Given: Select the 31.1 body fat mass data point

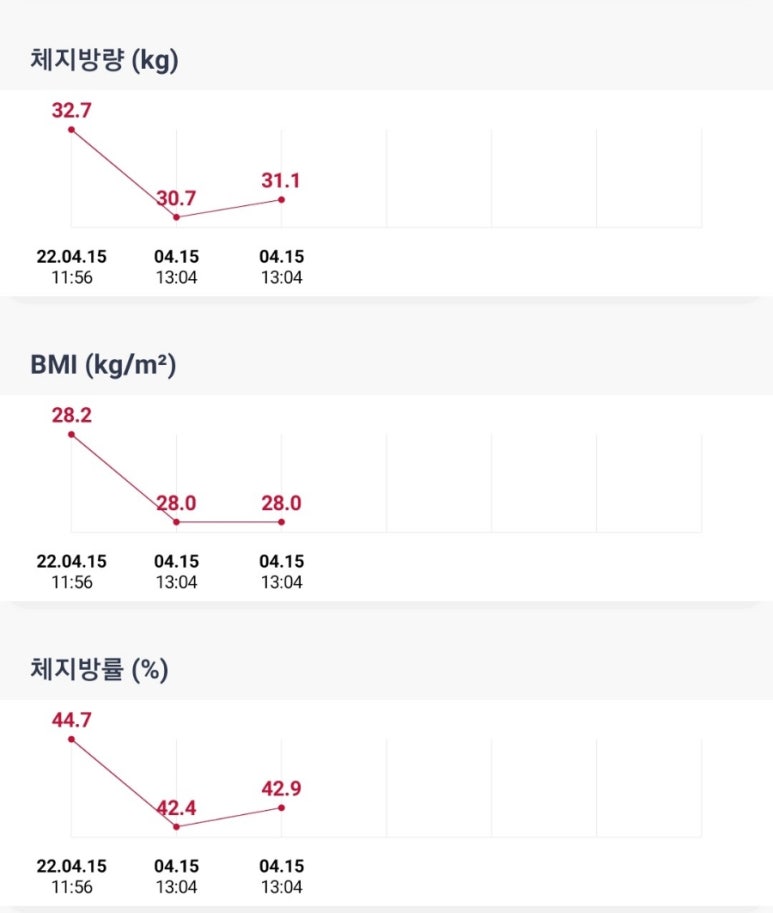Looking at the screenshot, I should [282, 200].
